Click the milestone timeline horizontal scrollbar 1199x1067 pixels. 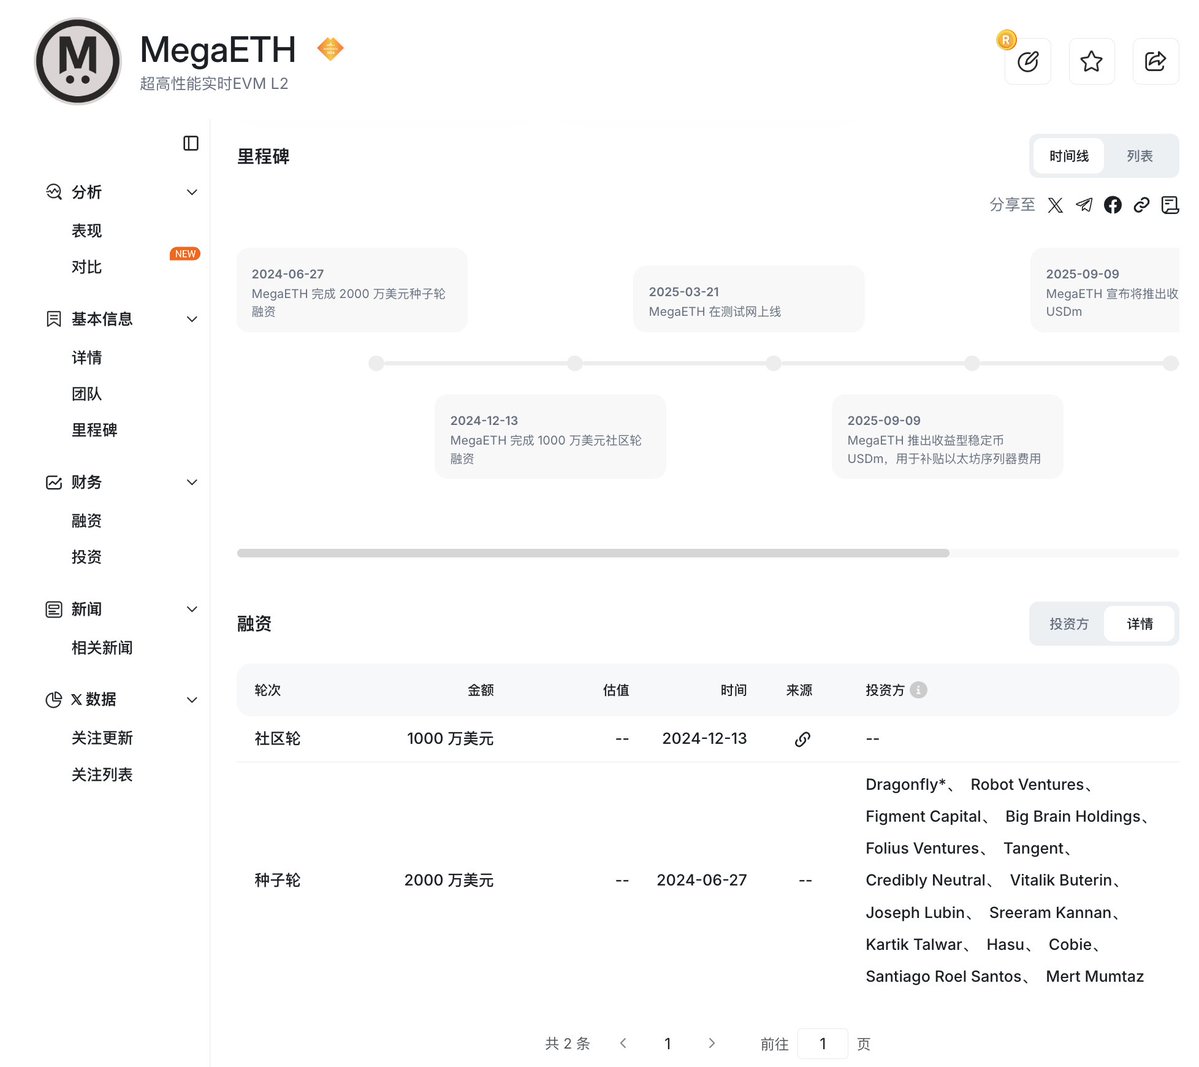coord(593,553)
